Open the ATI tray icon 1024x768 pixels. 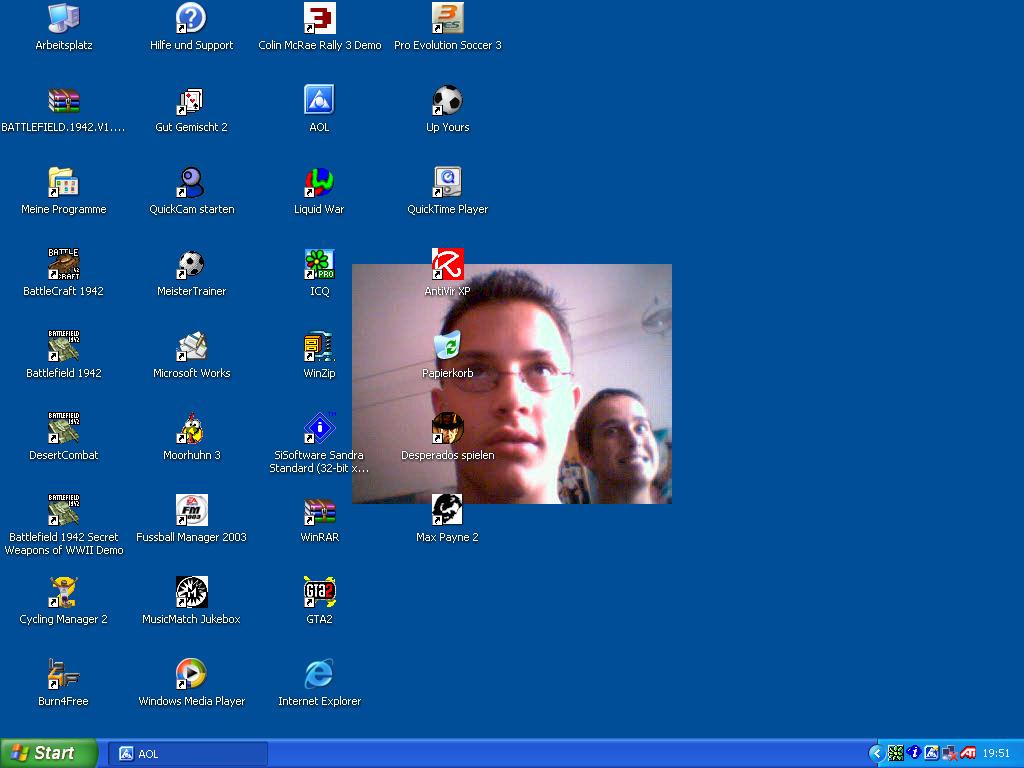point(968,754)
